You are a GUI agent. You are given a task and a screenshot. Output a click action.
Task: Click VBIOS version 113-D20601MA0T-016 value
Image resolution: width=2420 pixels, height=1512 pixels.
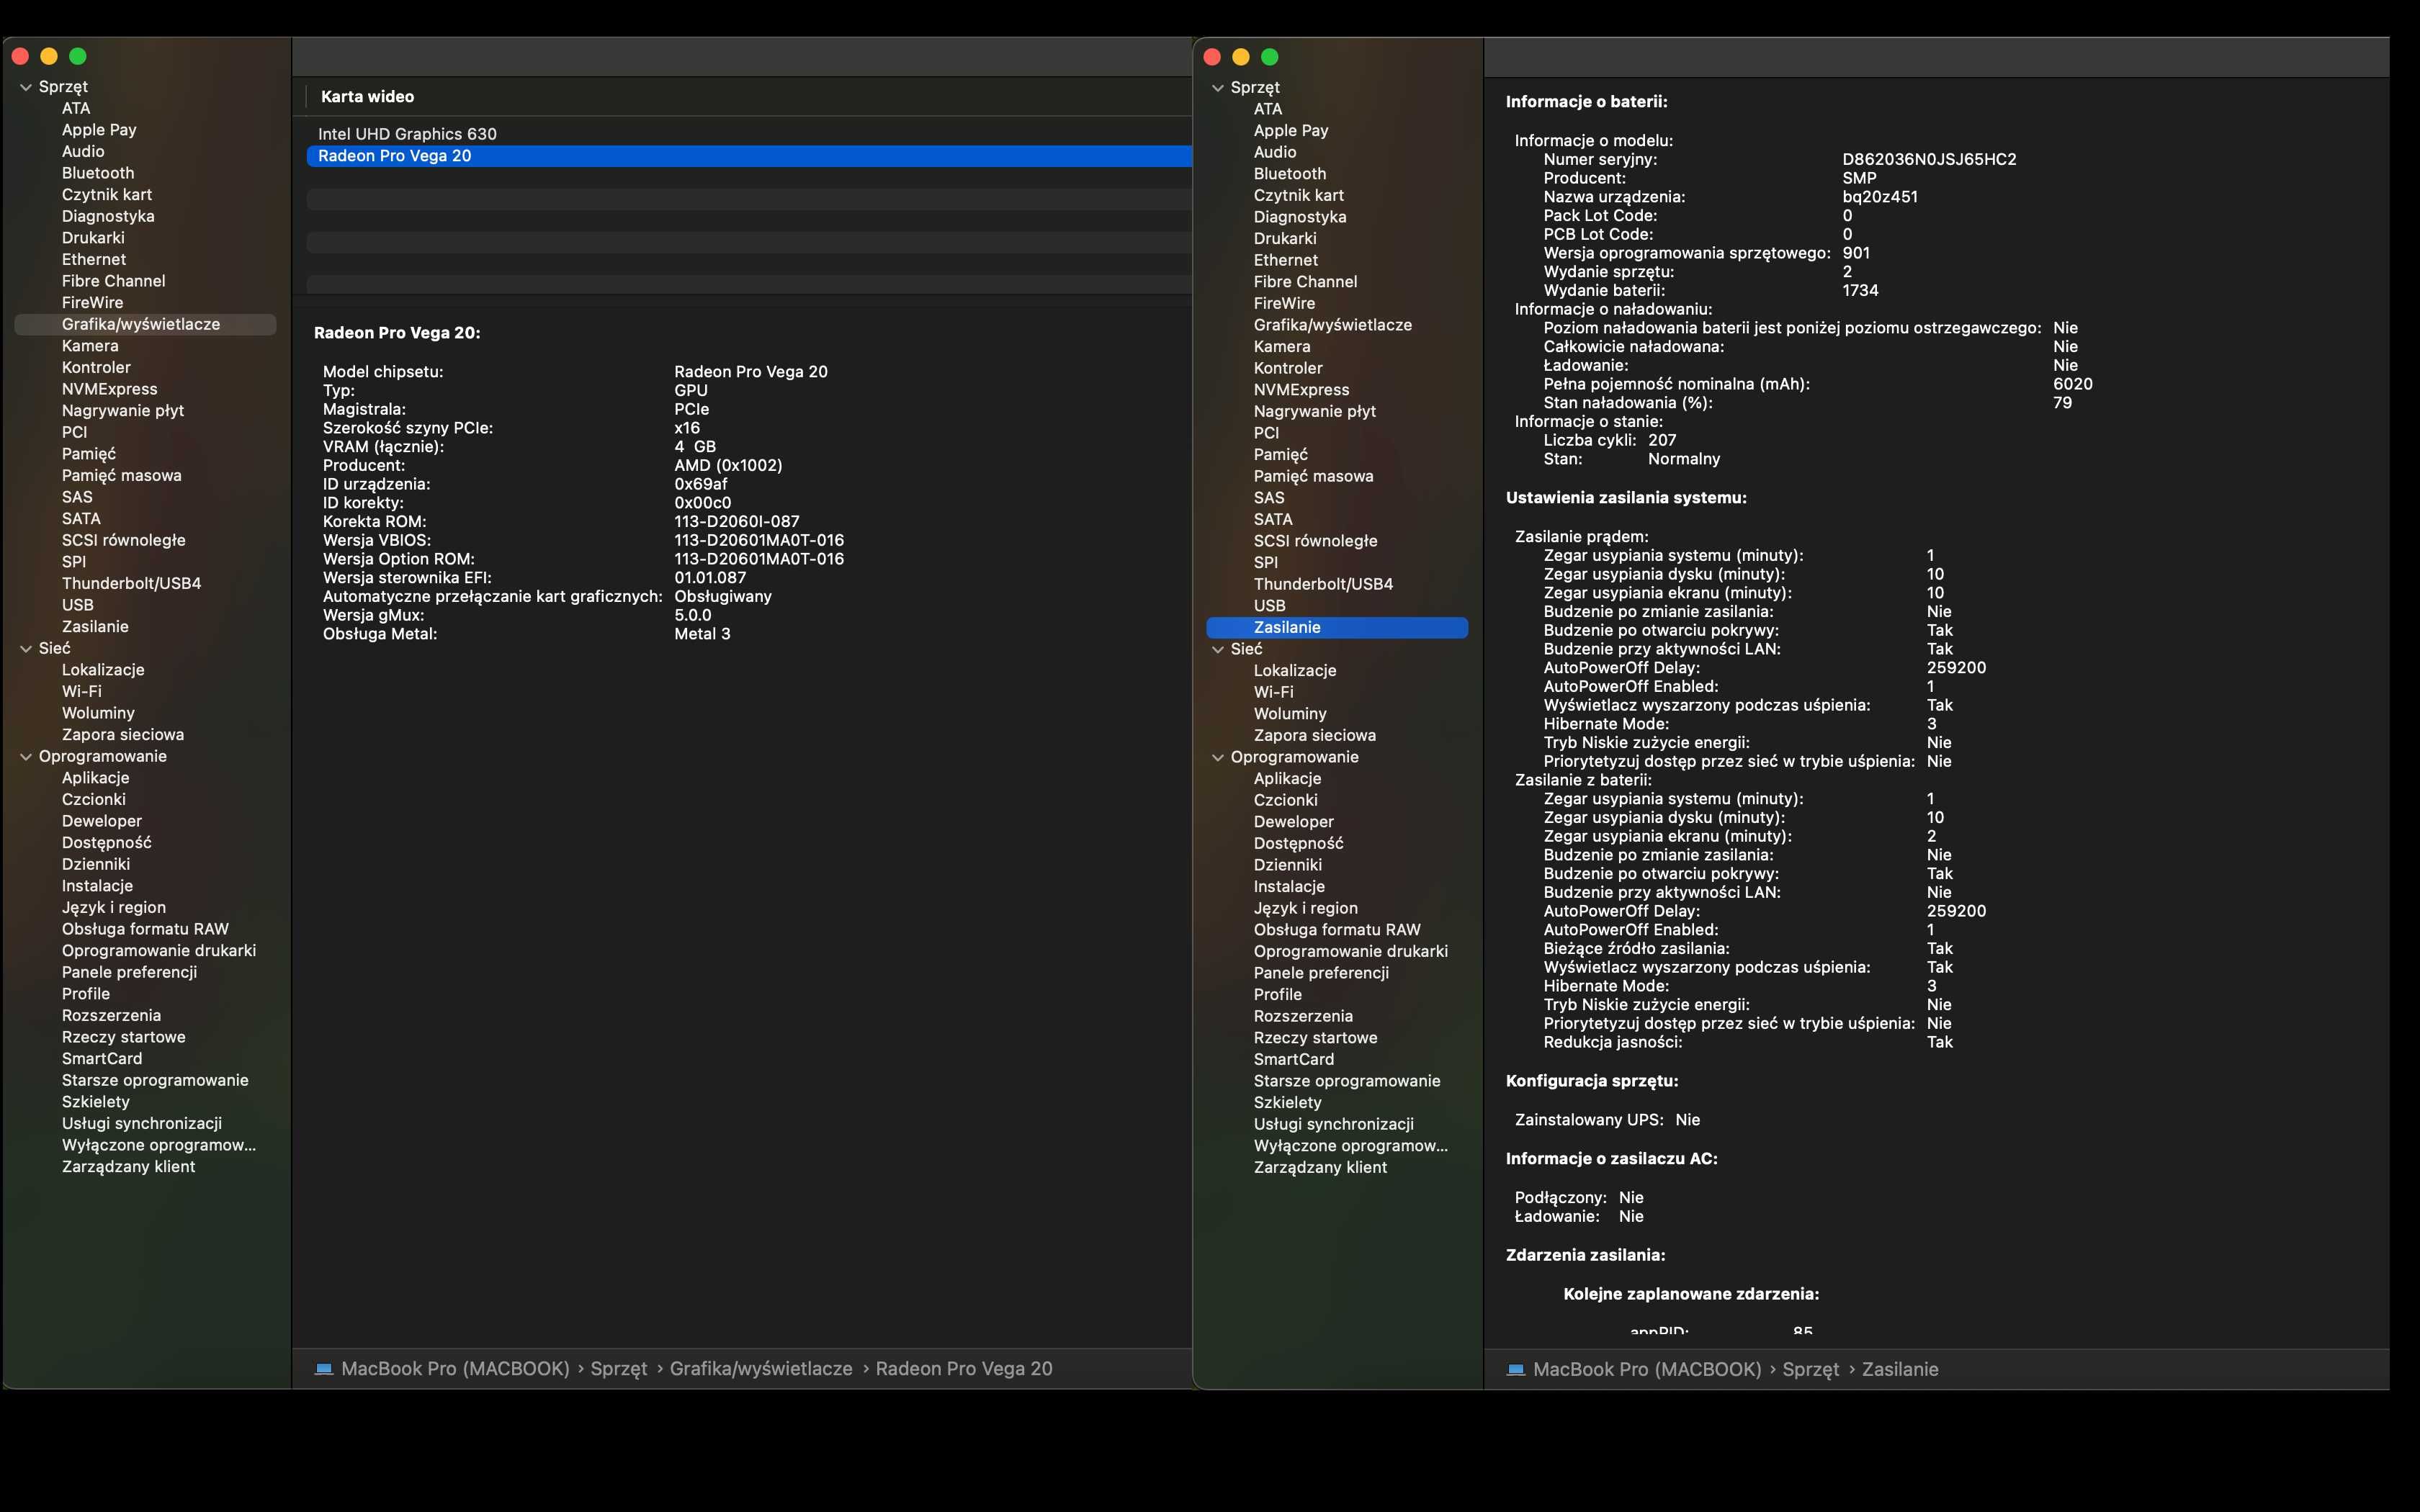tap(759, 540)
